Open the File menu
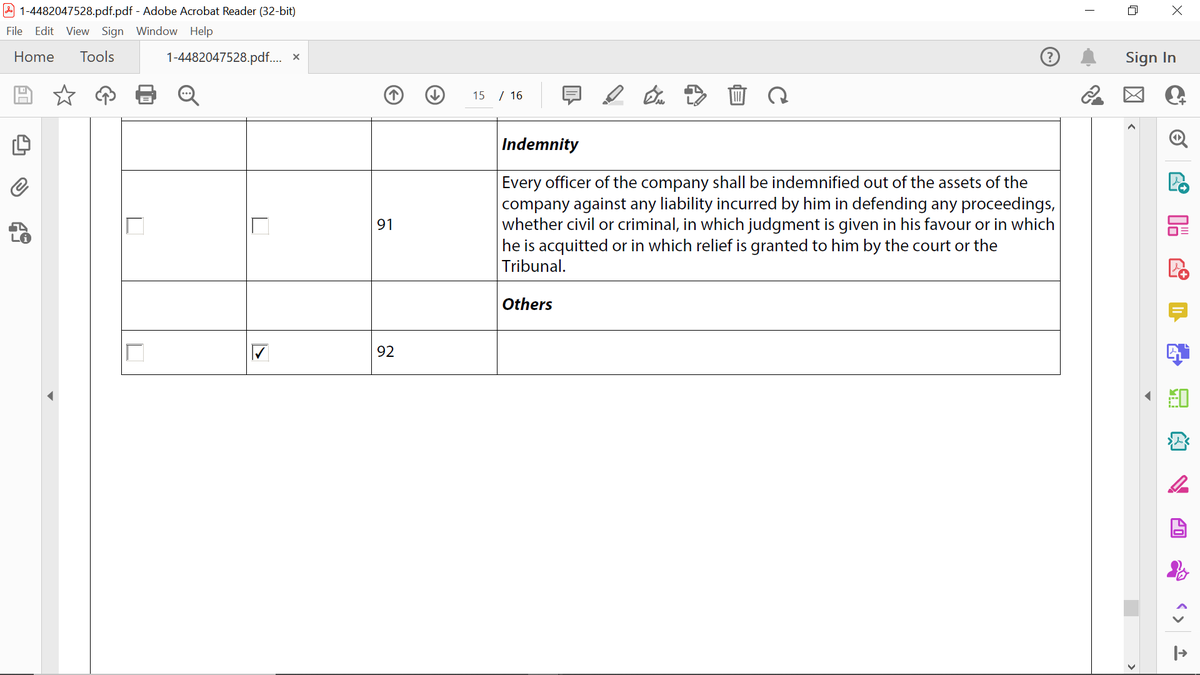 pyautogui.click(x=15, y=31)
